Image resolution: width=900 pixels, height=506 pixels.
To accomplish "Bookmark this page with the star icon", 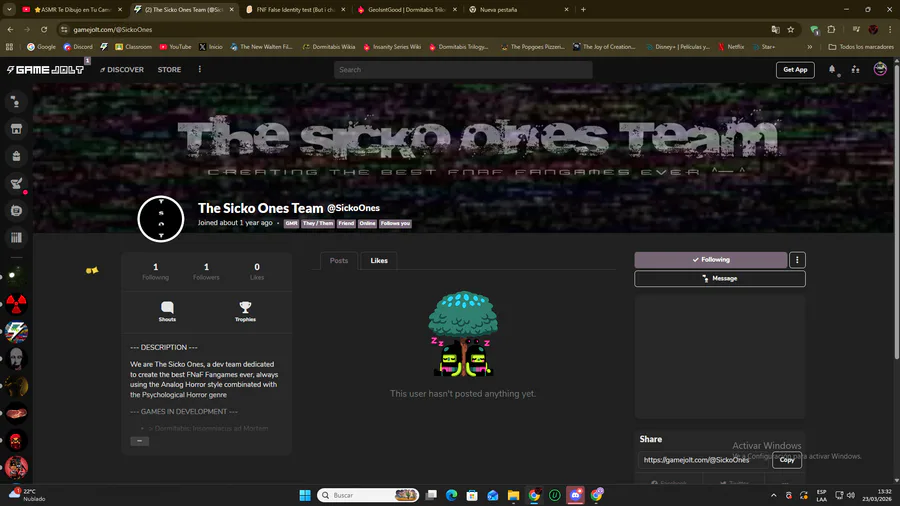I will click(x=790, y=29).
